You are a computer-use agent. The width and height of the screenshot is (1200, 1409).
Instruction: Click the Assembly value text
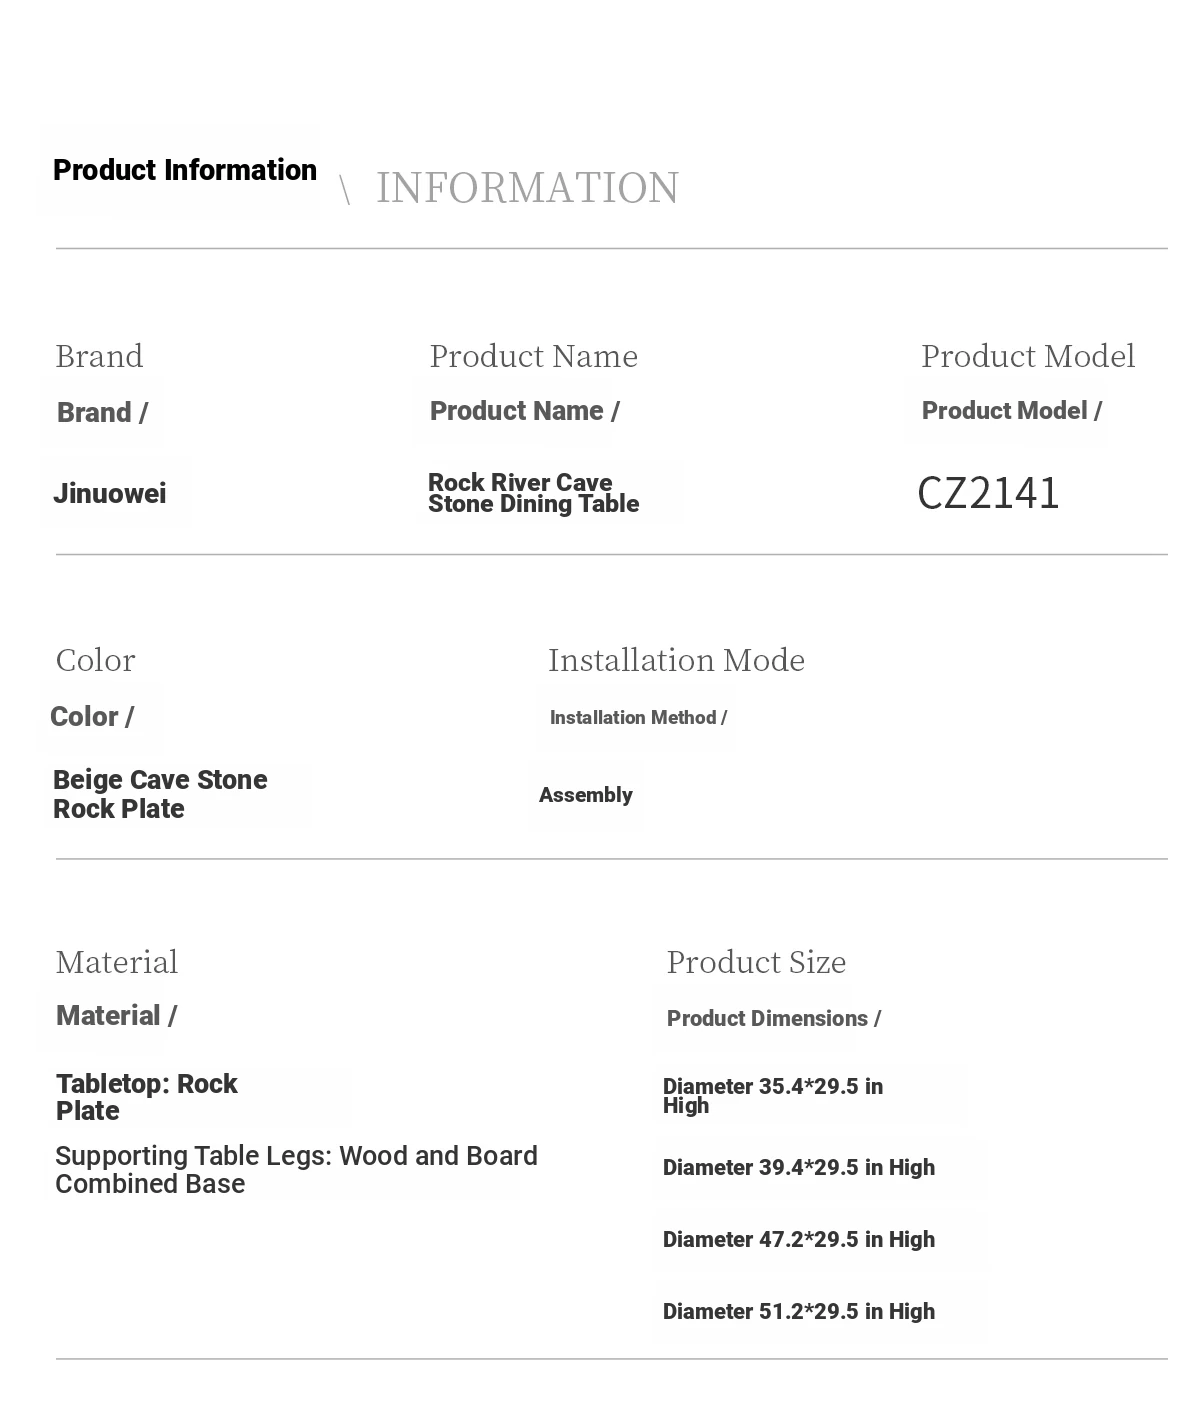tap(586, 795)
